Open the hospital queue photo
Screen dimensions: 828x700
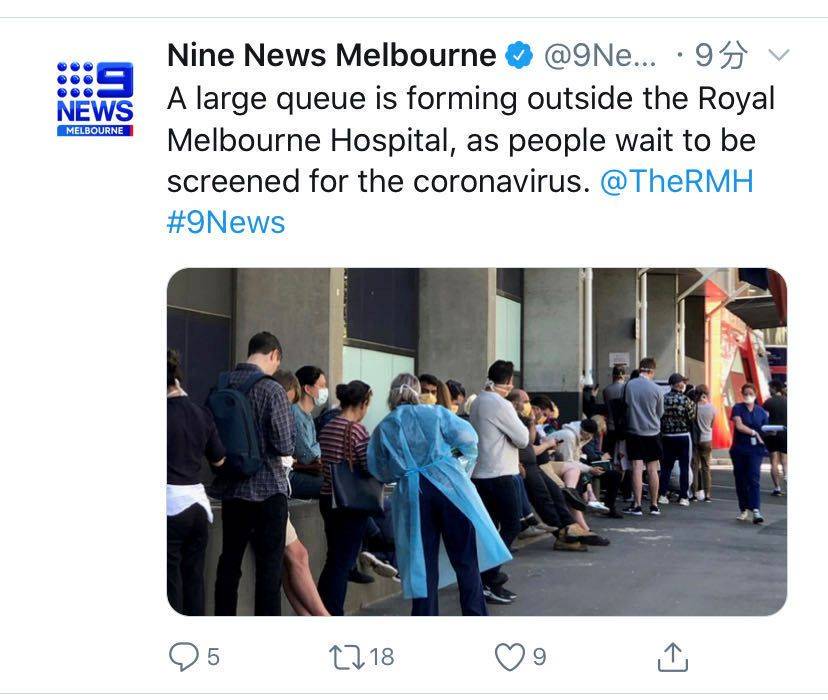(x=477, y=442)
